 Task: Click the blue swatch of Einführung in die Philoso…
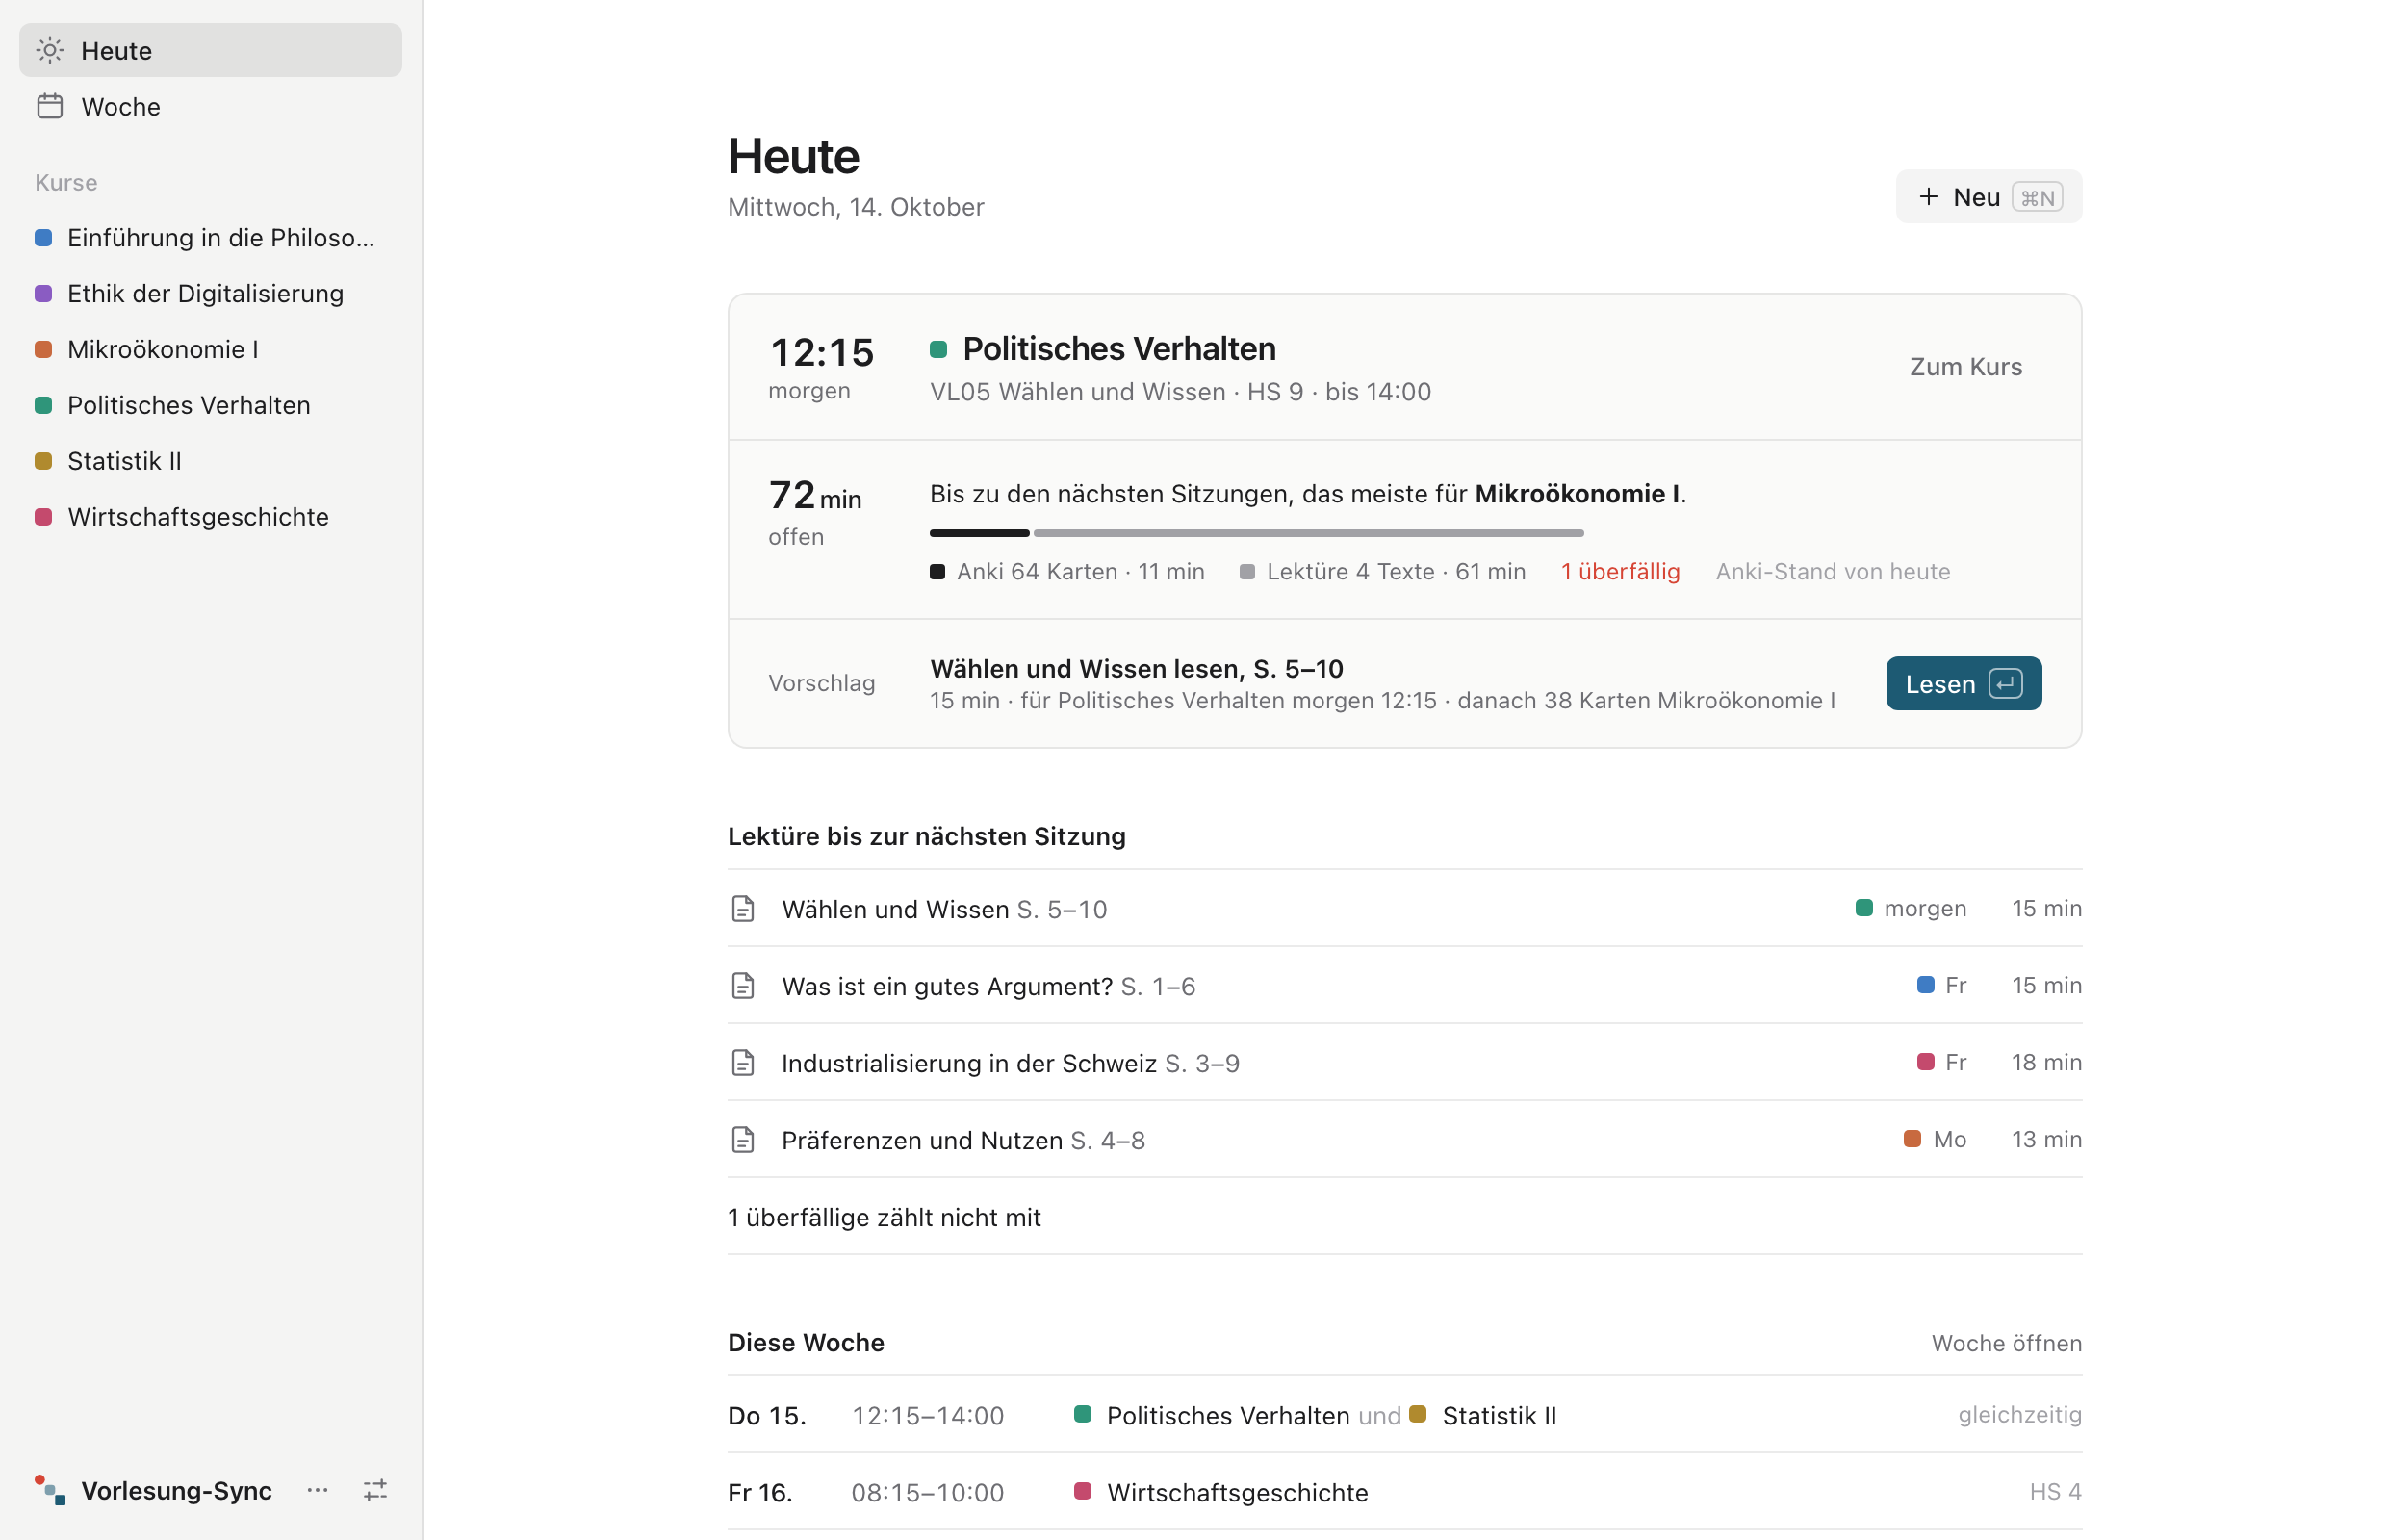tap(43, 237)
